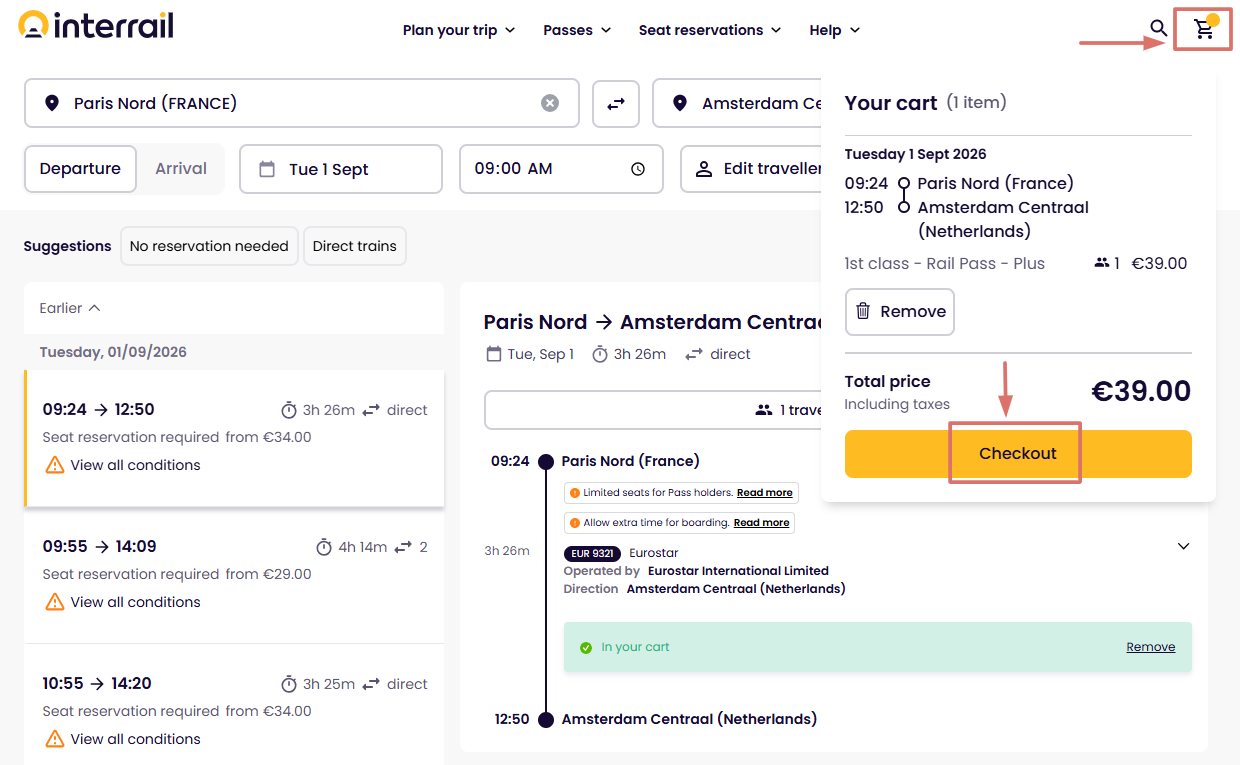Clear the Paris Nord origin field
The width and height of the screenshot is (1240, 765).
coord(550,103)
